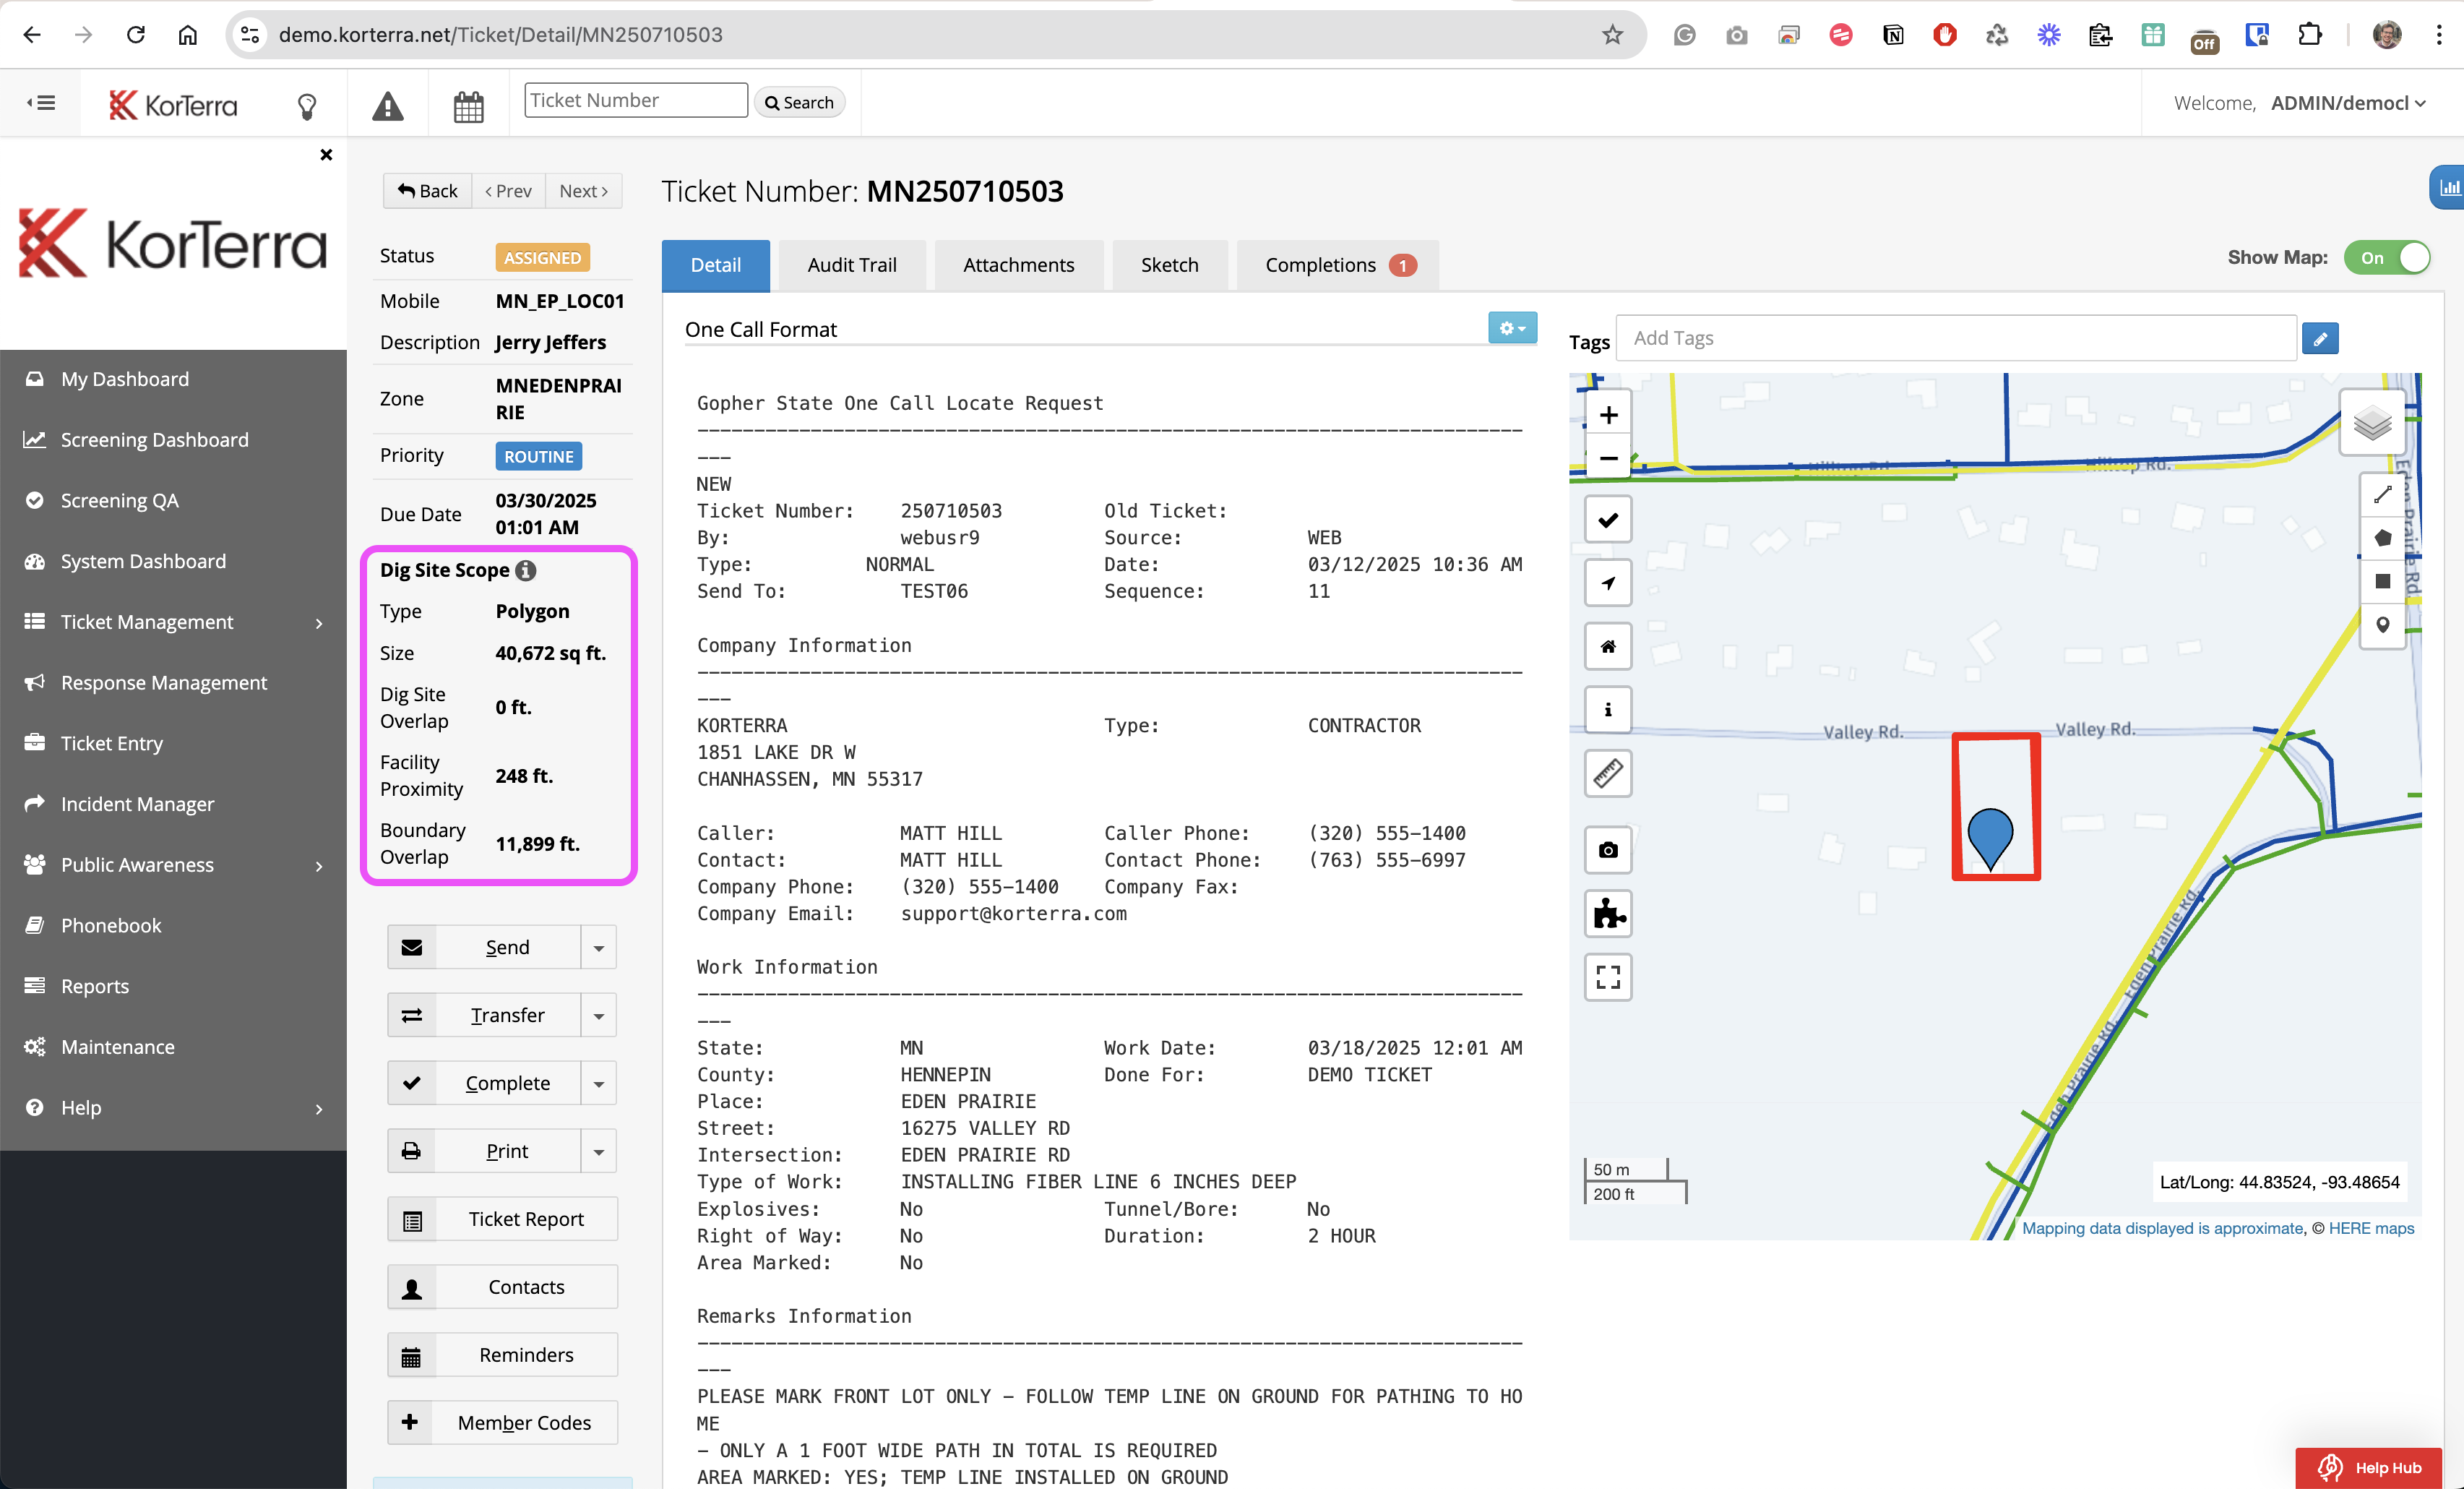Click the Add Tags input field
Image resolution: width=2464 pixels, height=1489 pixels.
click(1956, 338)
